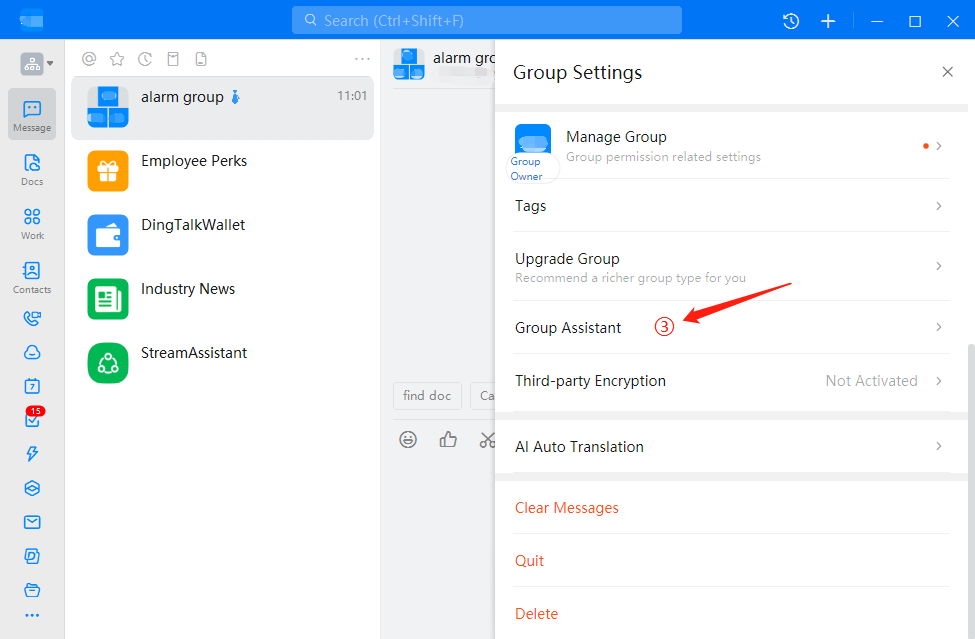Open the Work apps grid icon
This screenshot has height=639, width=975.
coord(32,223)
